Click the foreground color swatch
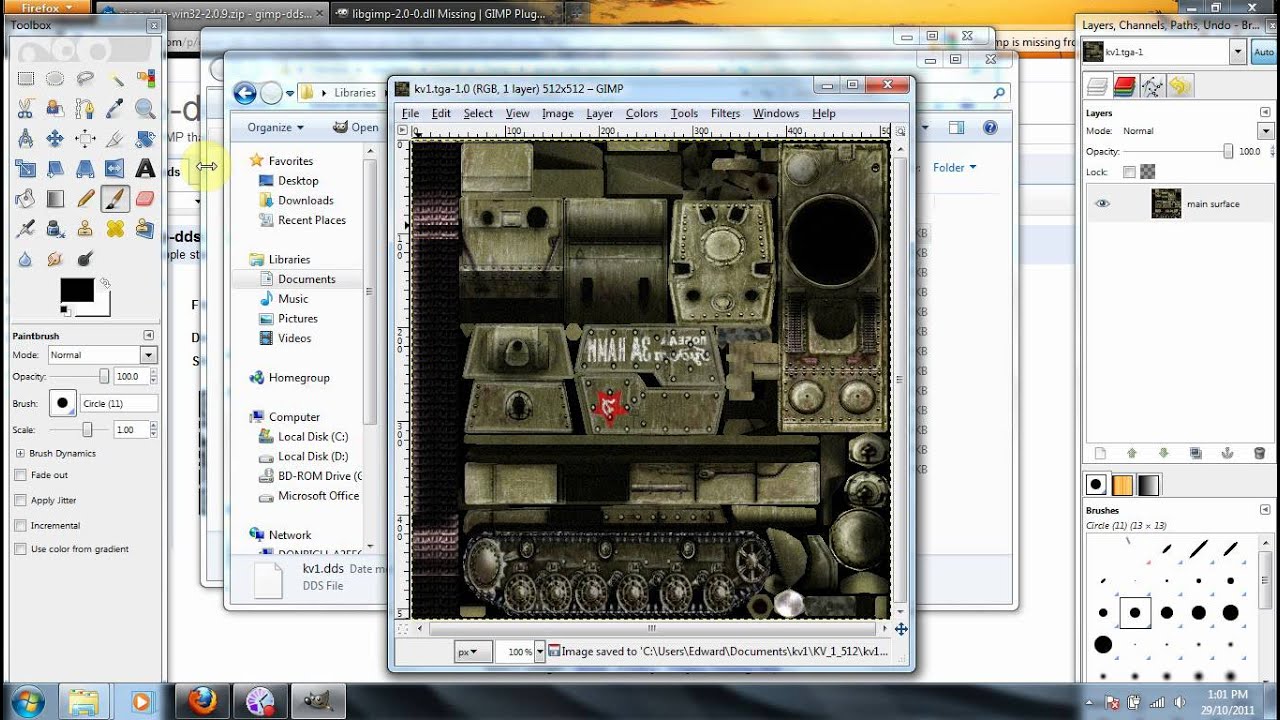Screen dimensions: 1280x720 point(77,290)
